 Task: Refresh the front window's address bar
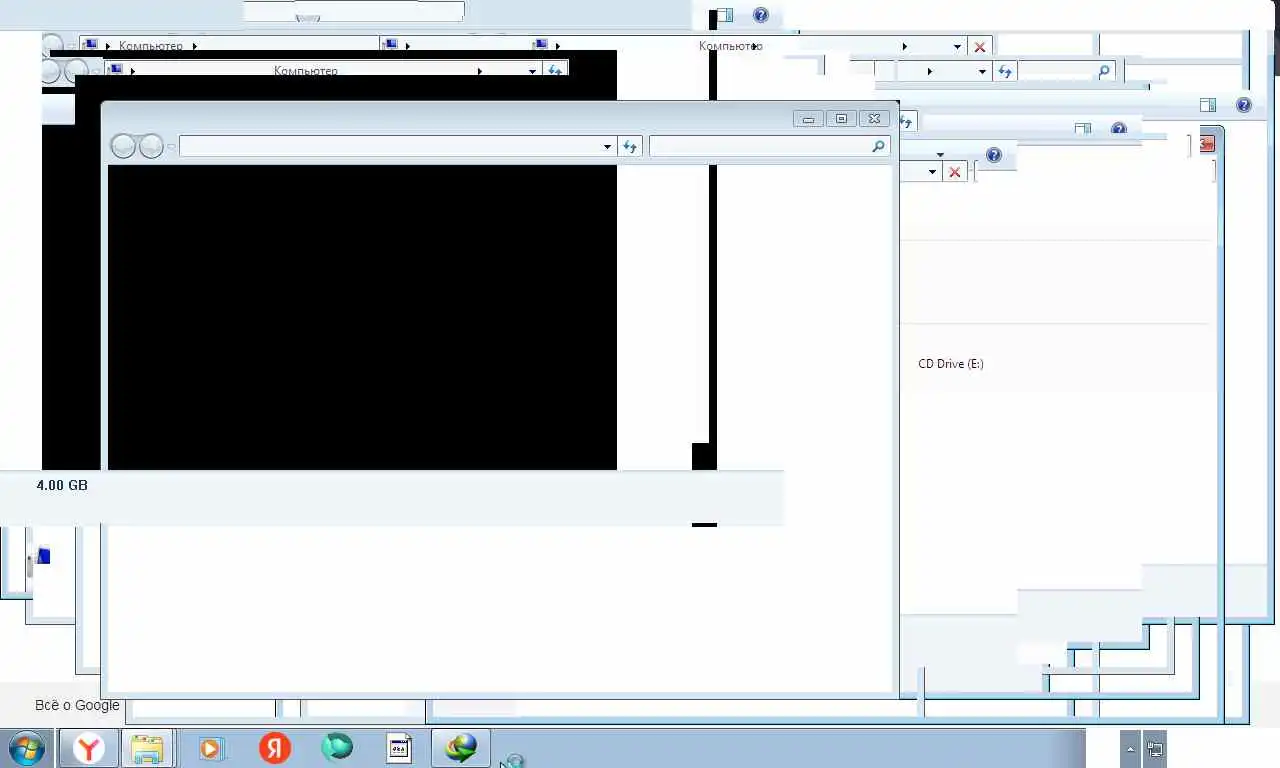point(630,147)
